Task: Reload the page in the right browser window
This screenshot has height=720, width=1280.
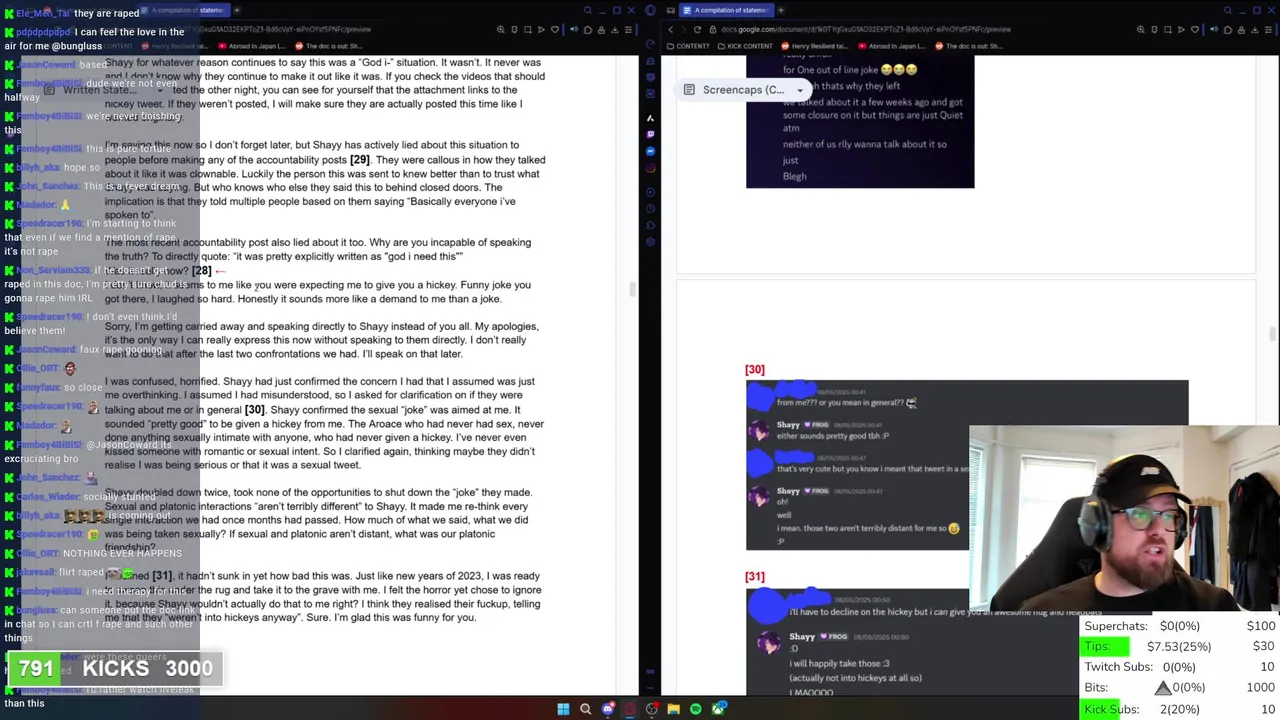Action: 697,29
